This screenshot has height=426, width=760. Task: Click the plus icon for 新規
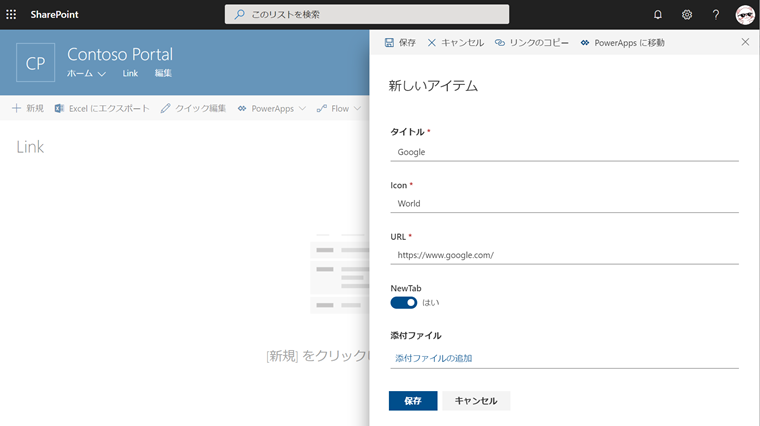(16, 108)
